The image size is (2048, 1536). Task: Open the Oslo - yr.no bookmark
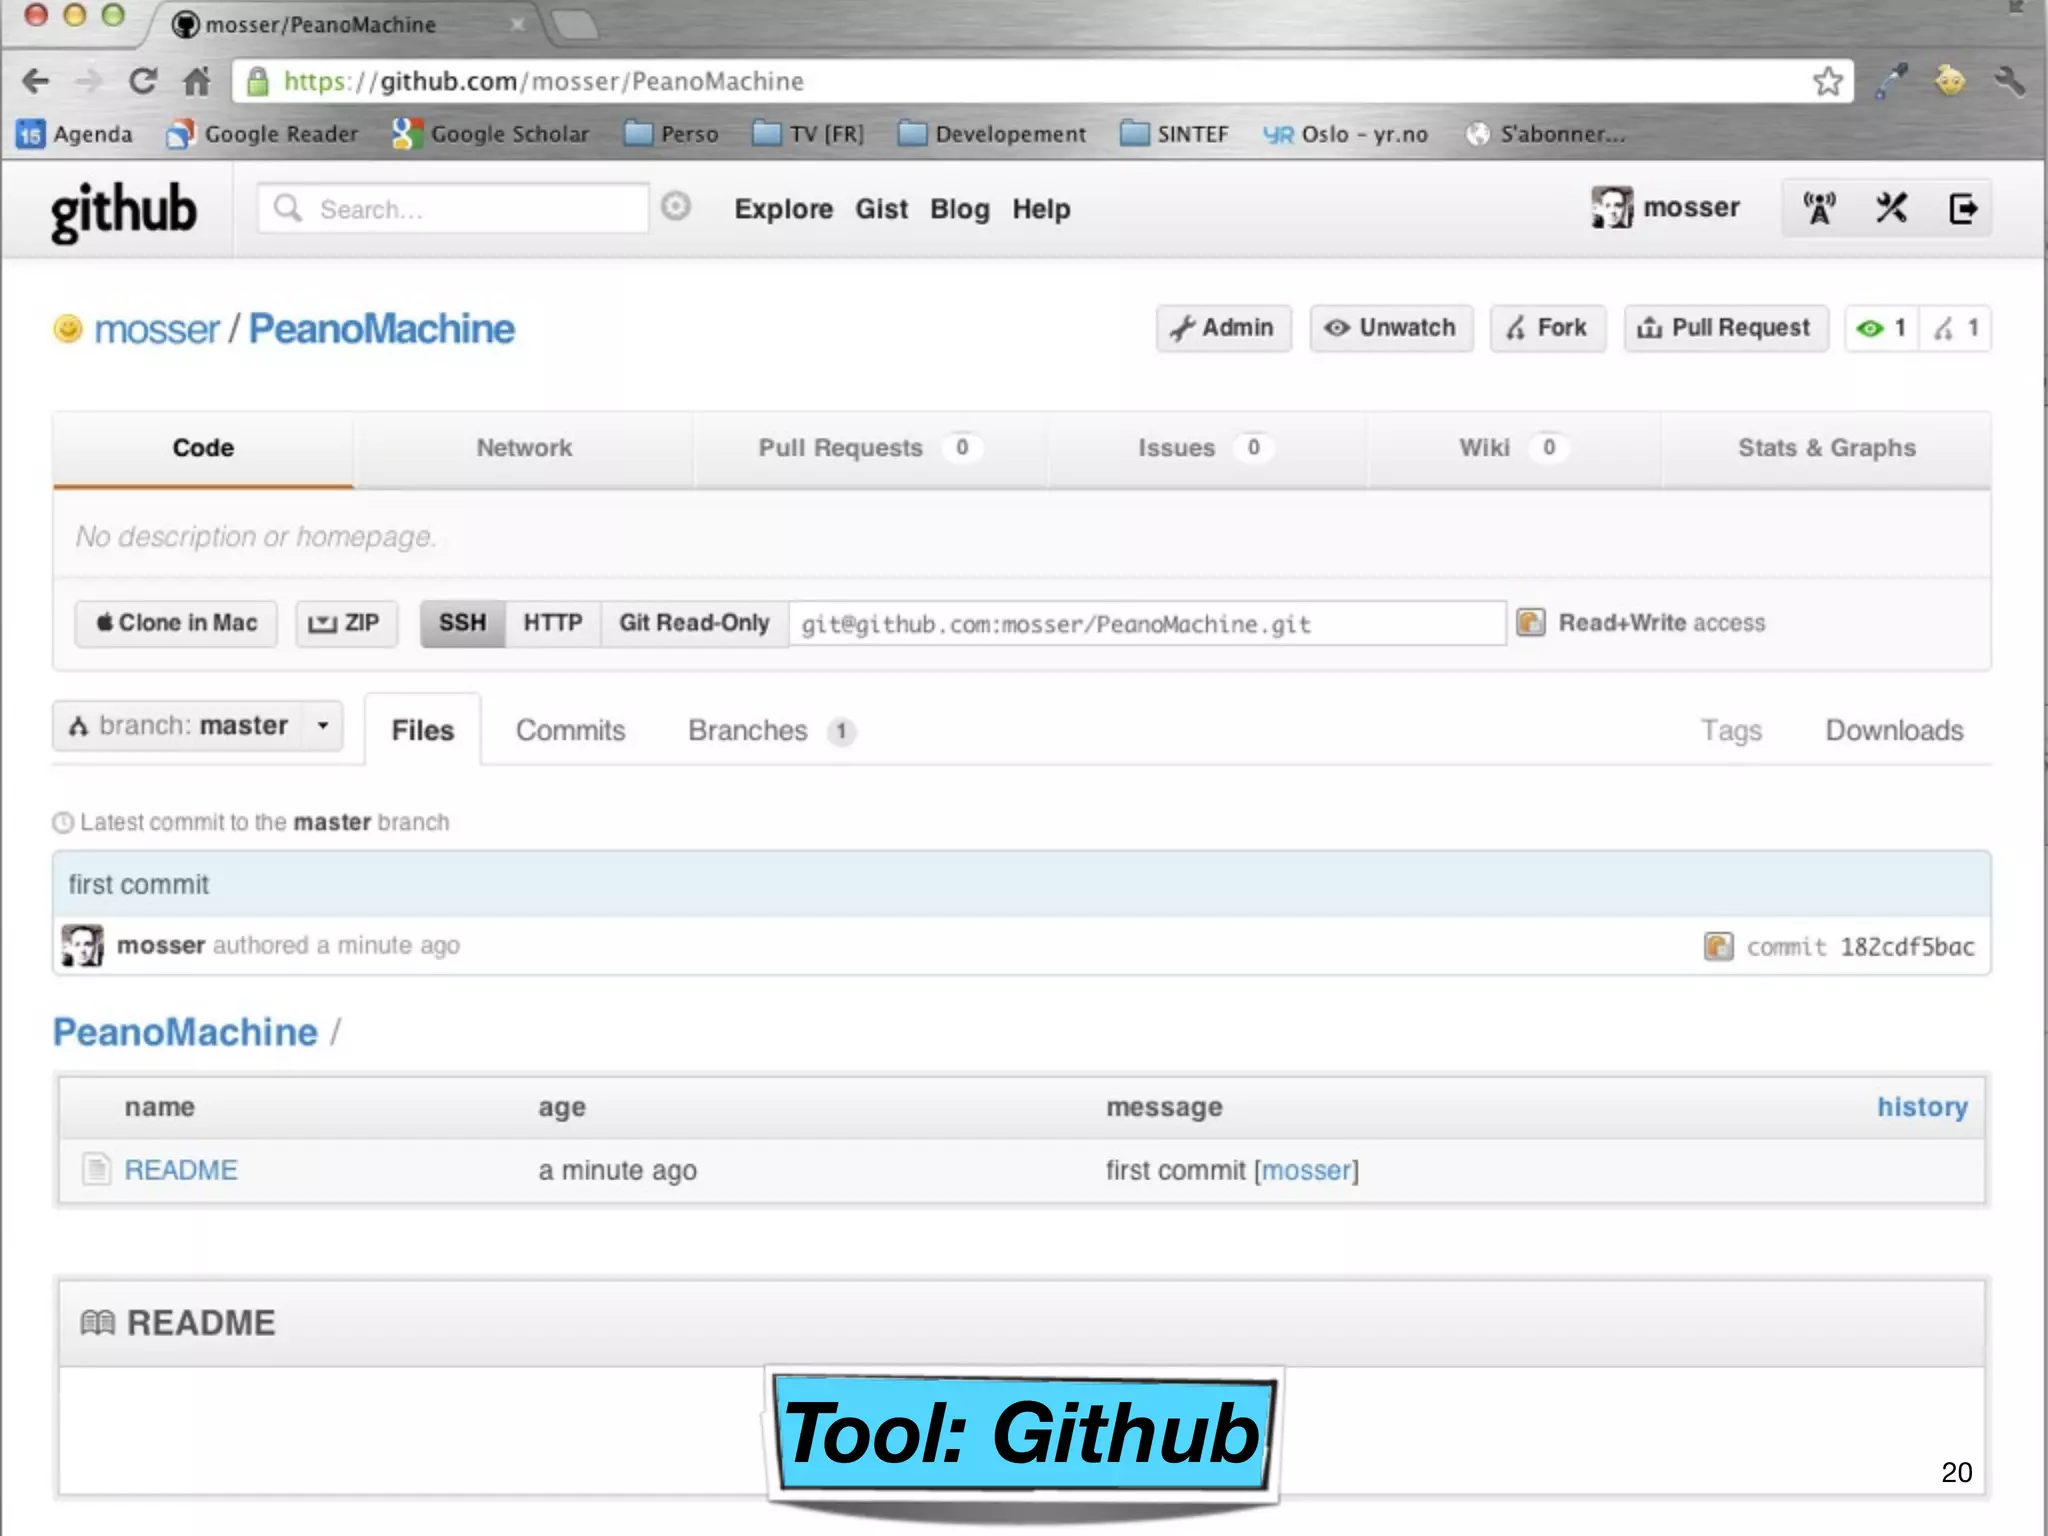click(x=1345, y=134)
